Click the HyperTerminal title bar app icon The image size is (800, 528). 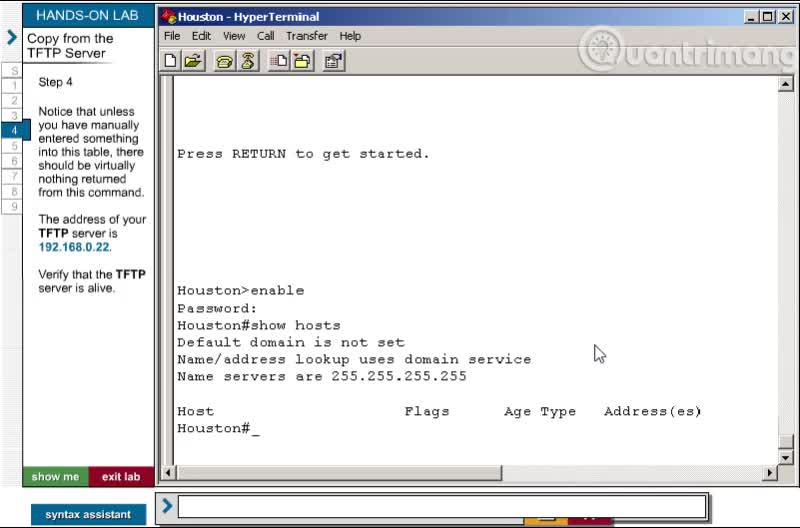(x=169, y=17)
